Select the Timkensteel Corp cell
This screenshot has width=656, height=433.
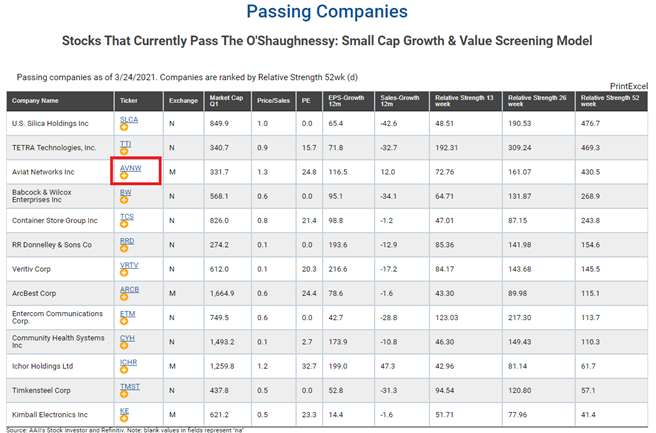coord(60,390)
